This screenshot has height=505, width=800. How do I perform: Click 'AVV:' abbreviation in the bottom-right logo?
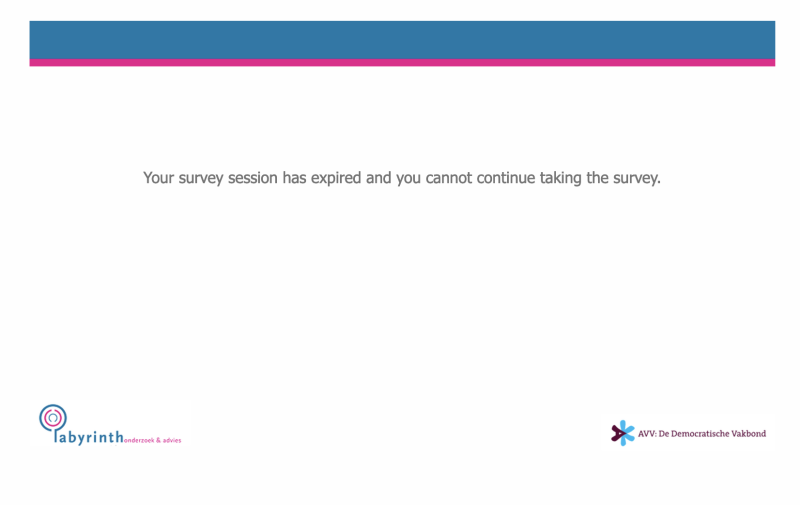(646, 434)
